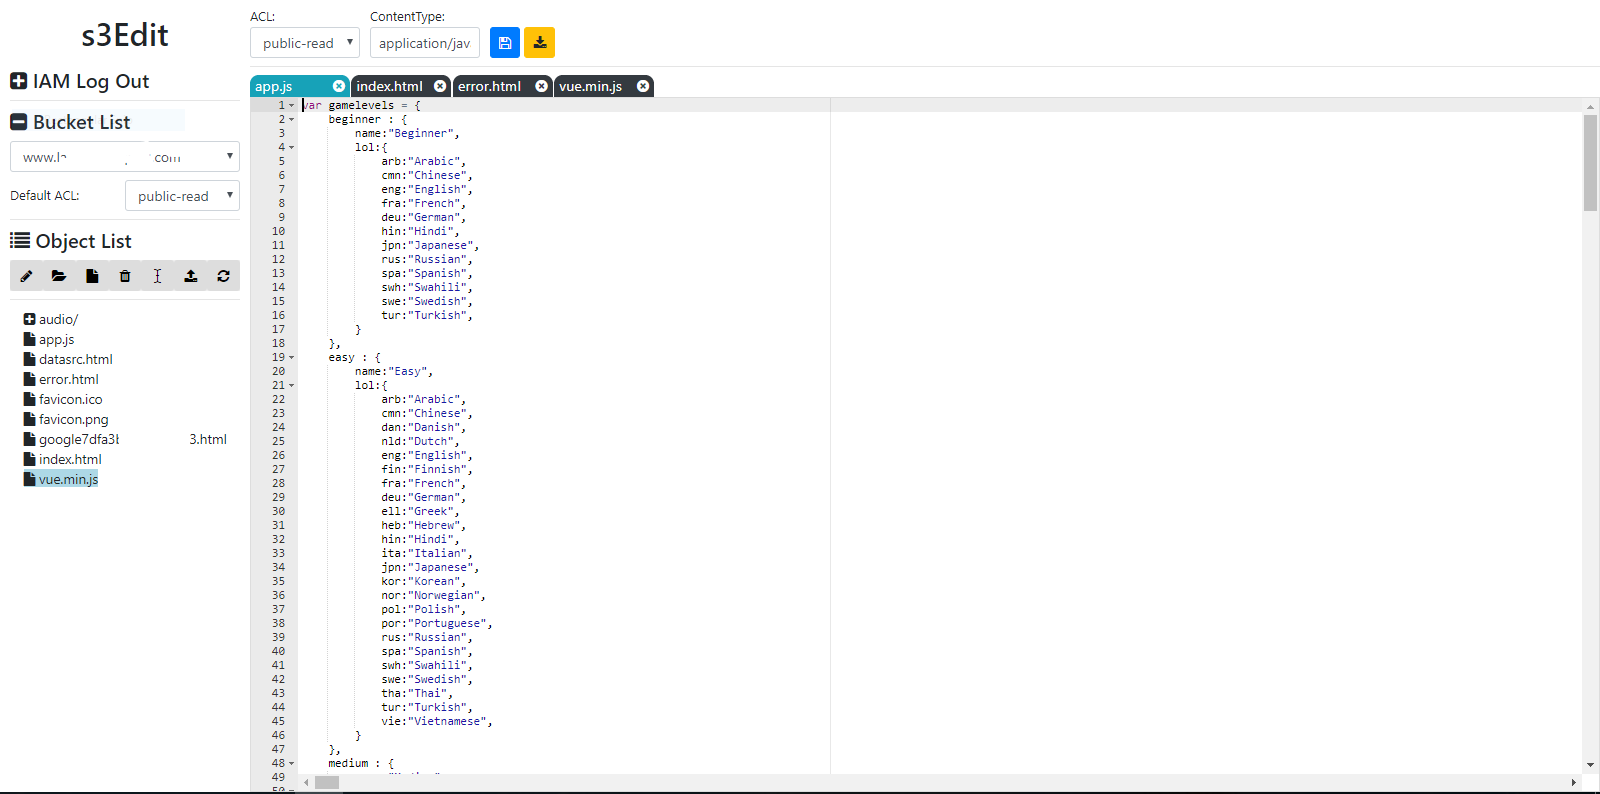Click the blue save file button
Image resolution: width=1600 pixels, height=794 pixels.
pyautogui.click(x=505, y=43)
